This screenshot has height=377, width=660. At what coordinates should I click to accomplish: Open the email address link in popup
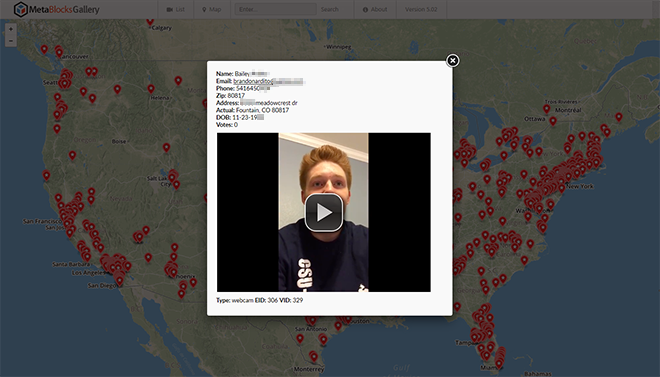tap(268, 81)
